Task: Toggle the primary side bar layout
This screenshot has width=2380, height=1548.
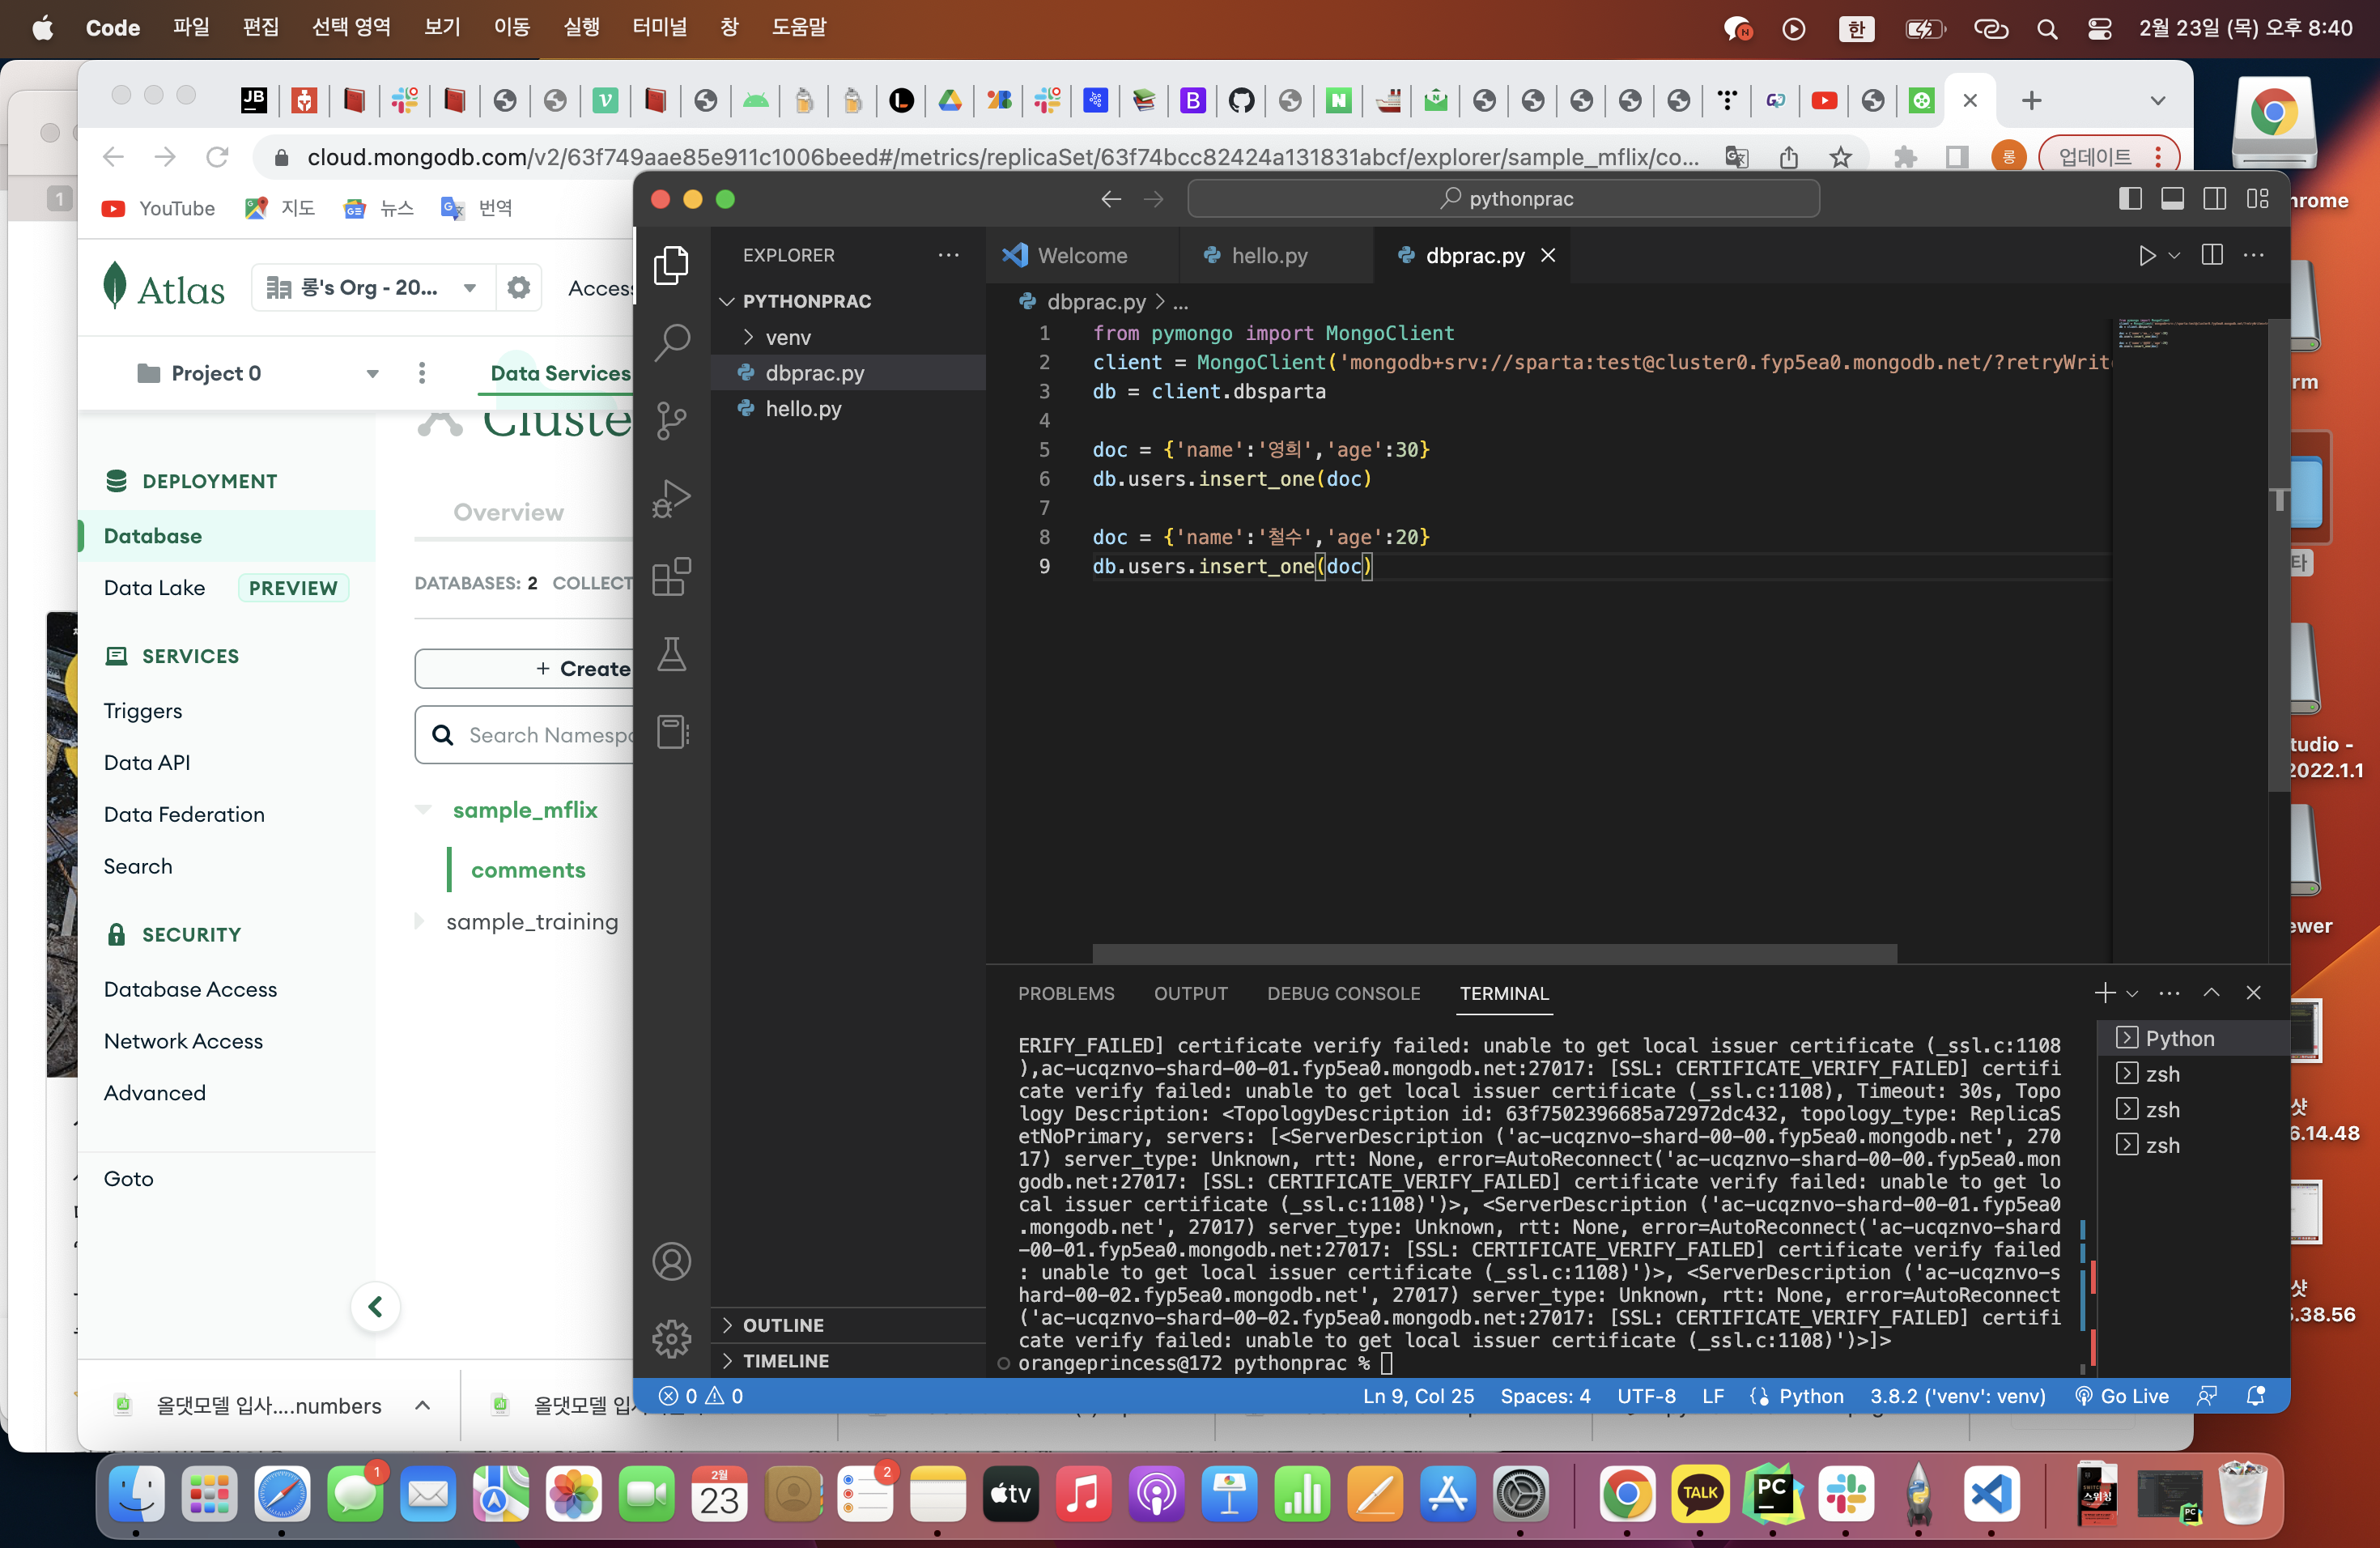Action: click(2130, 199)
